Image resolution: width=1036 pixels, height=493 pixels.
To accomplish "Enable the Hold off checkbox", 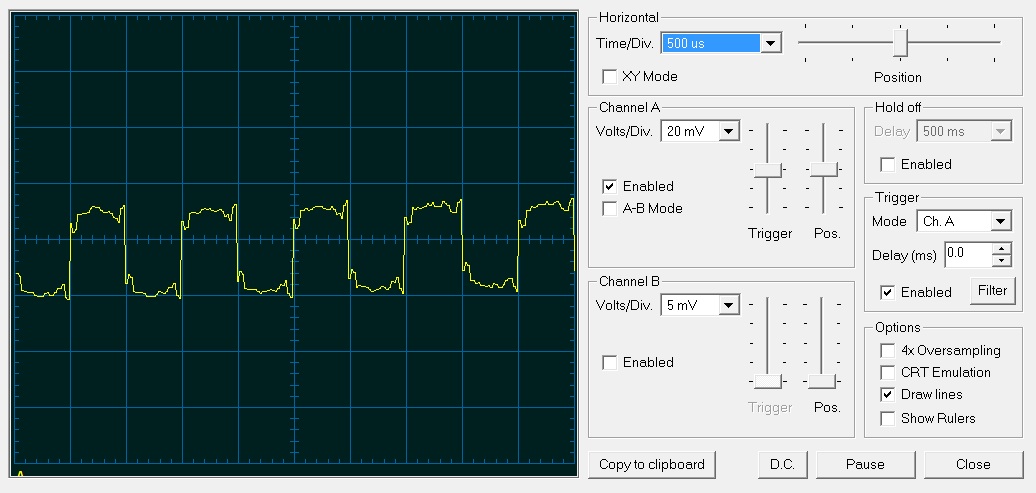I will pos(888,165).
